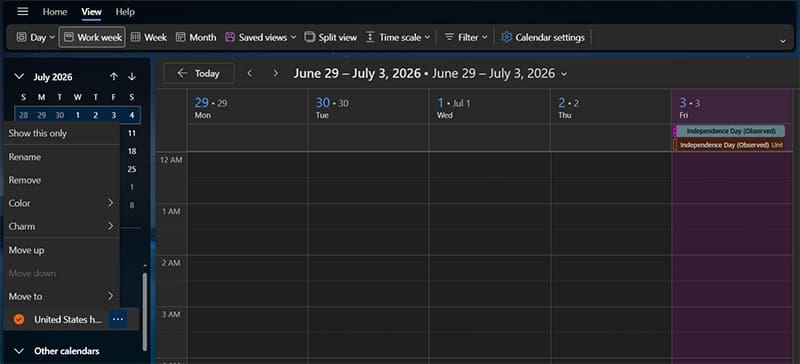Select date 18 in mini calendar
Screen dimensions: 800x364
pyautogui.click(x=132, y=151)
